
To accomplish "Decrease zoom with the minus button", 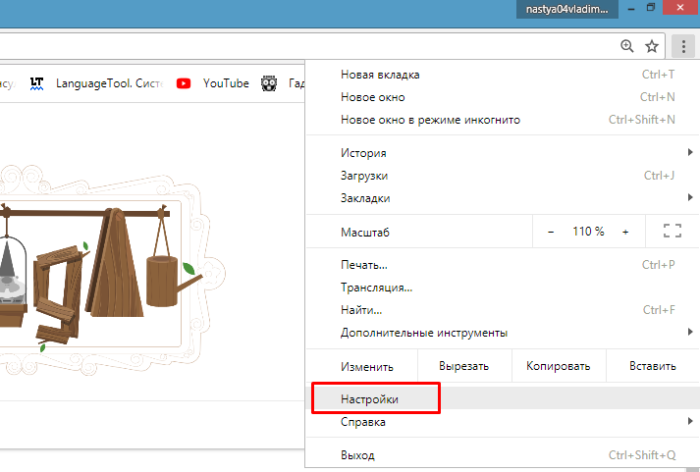I will (550, 231).
